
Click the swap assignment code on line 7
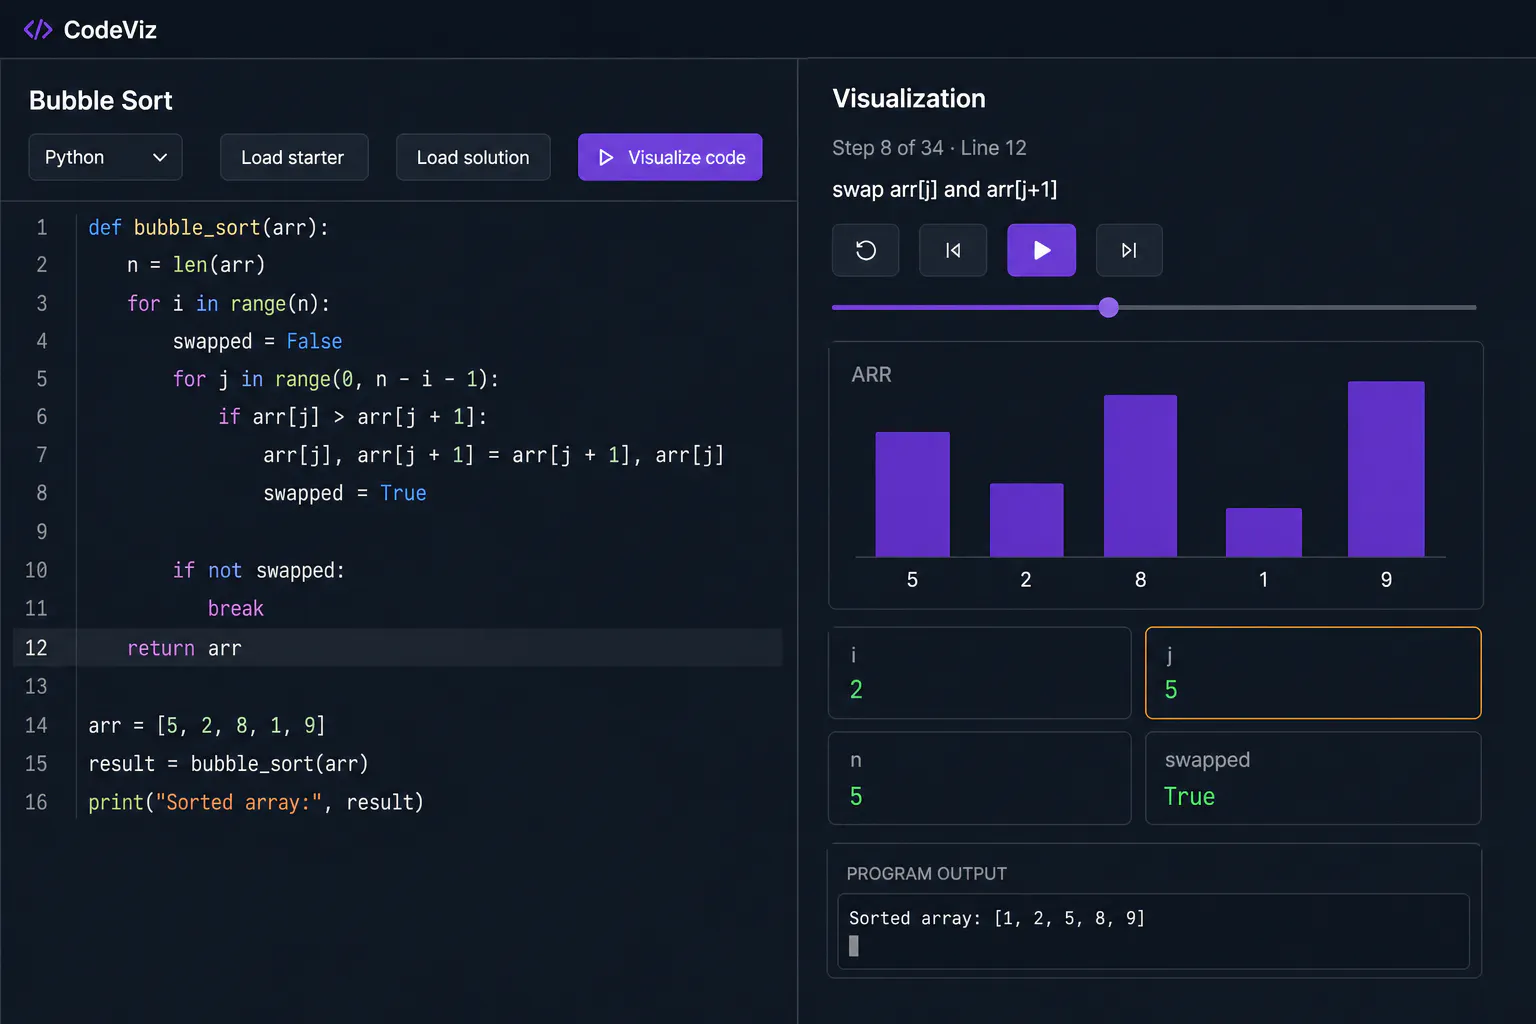[x=493, y=455]
